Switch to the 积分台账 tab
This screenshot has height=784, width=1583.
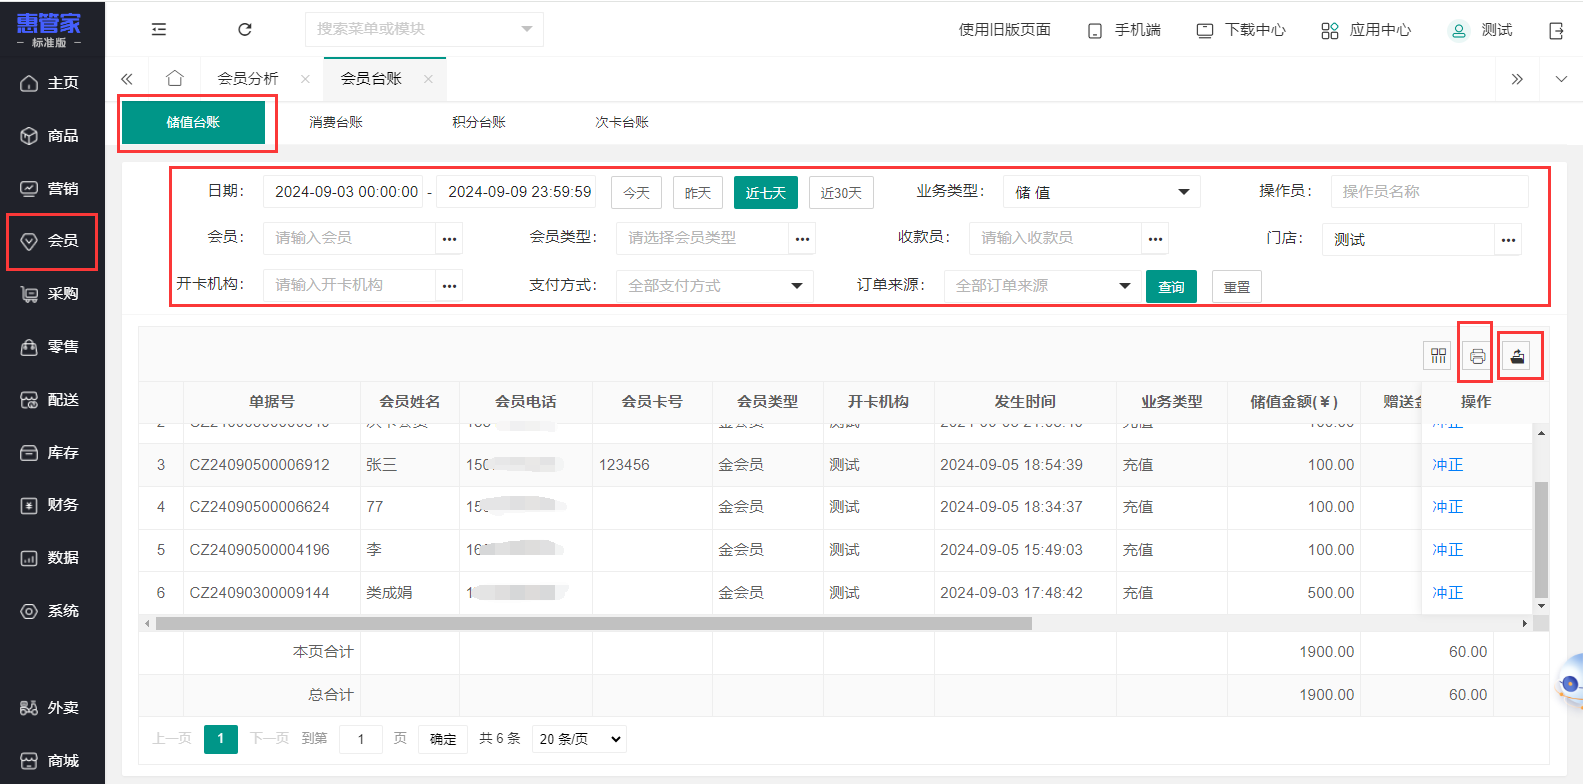(x=479, y=122)
